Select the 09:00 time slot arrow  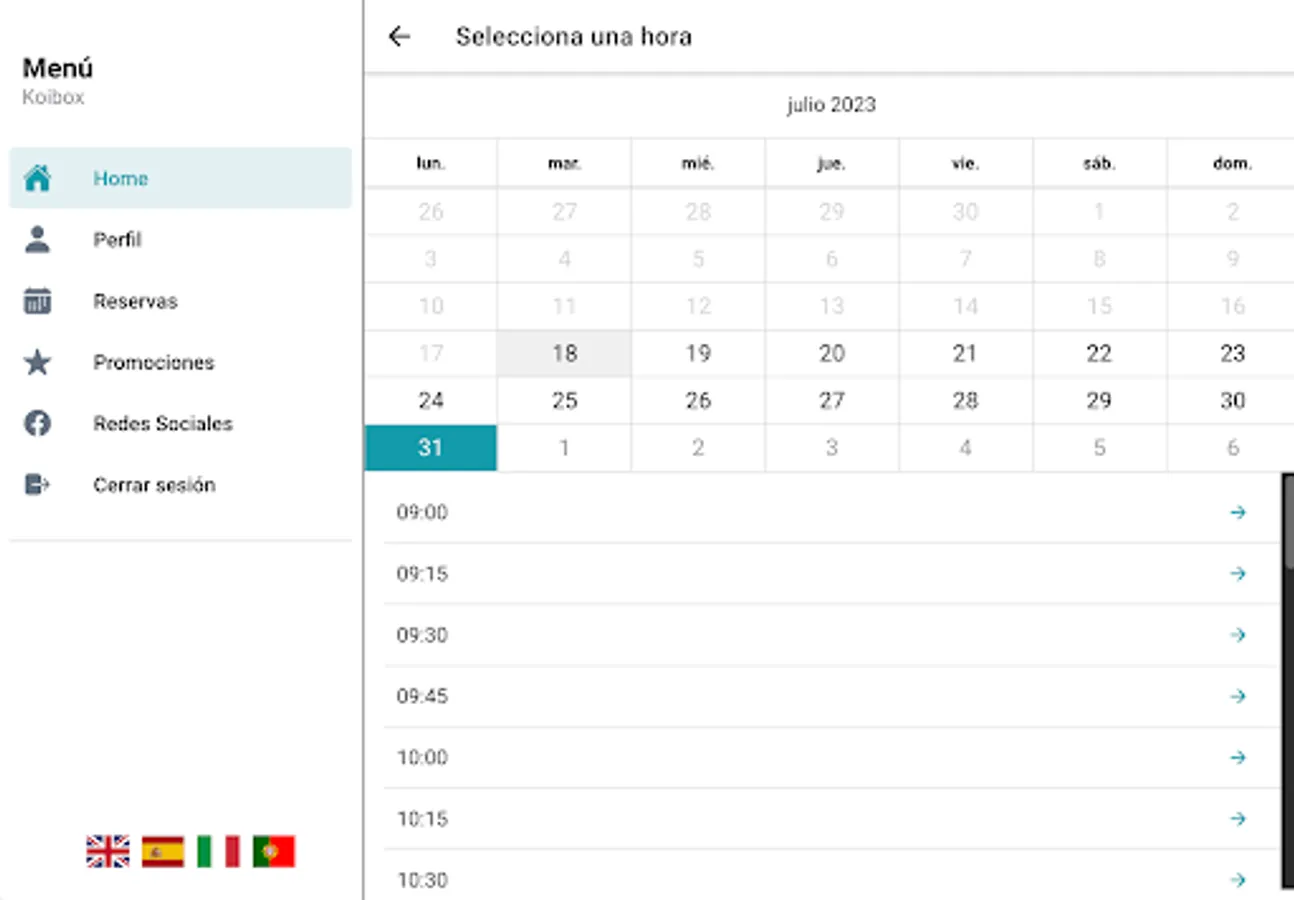click(x=1238, y=512)
